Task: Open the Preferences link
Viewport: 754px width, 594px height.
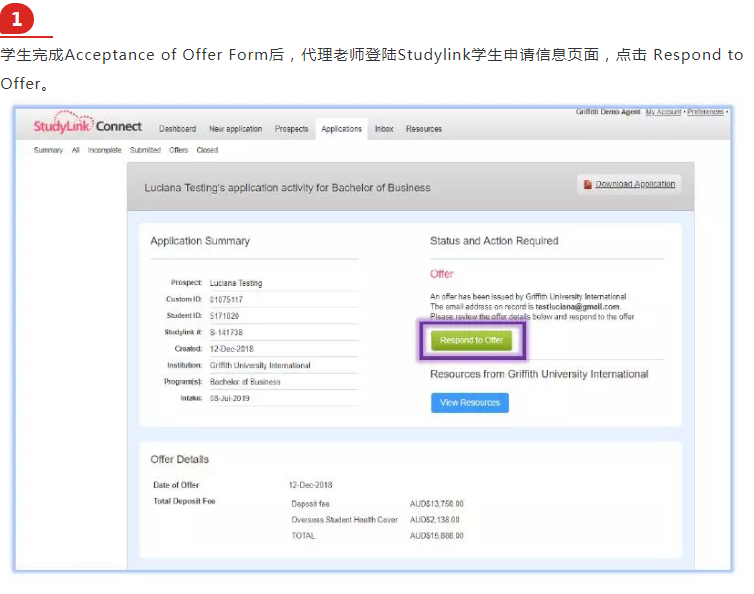Action: click(x=708, y=112)
